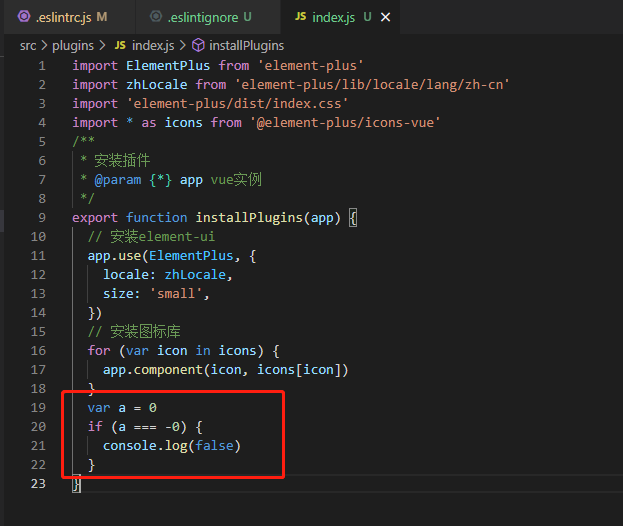Click 'ElementPlus' in the line 1 import
Screen dimensions: 623x526
click(168, 66)
